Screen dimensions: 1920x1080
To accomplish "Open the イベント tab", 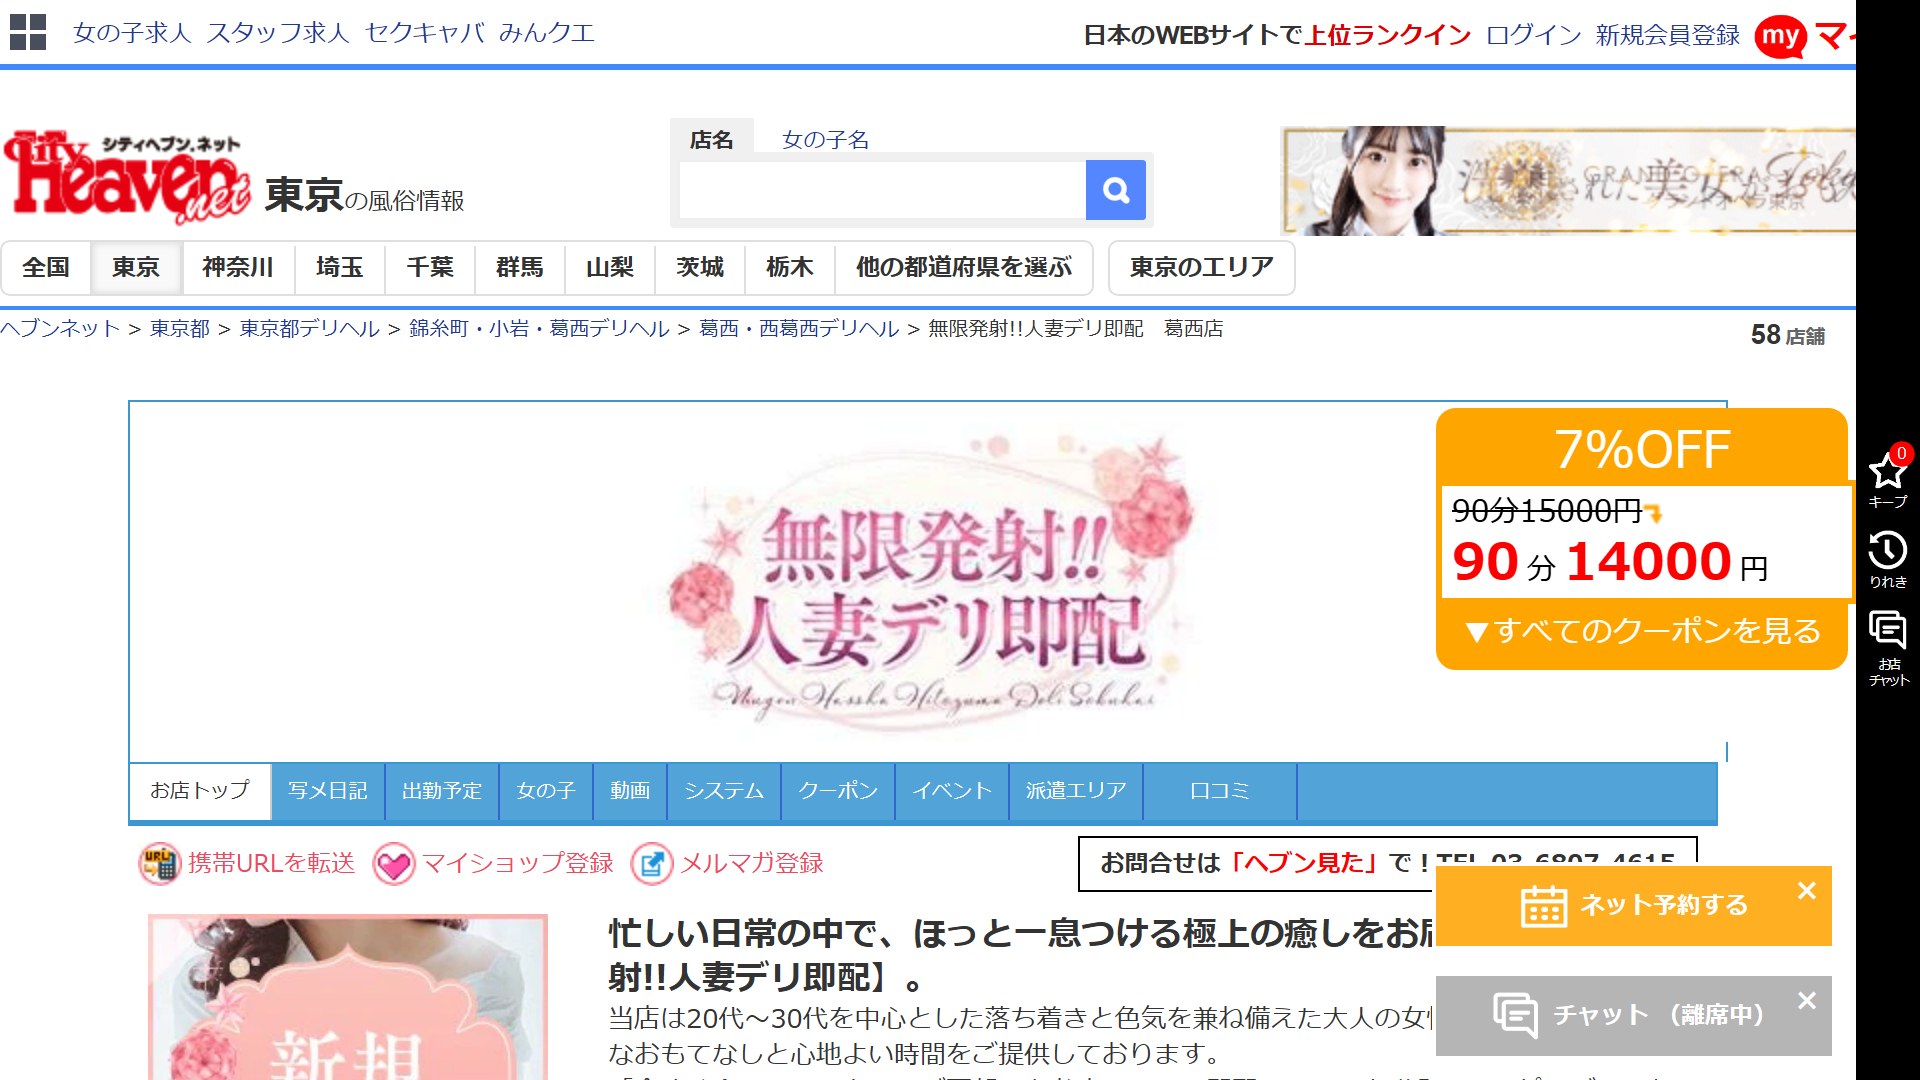I will [952, 791].
